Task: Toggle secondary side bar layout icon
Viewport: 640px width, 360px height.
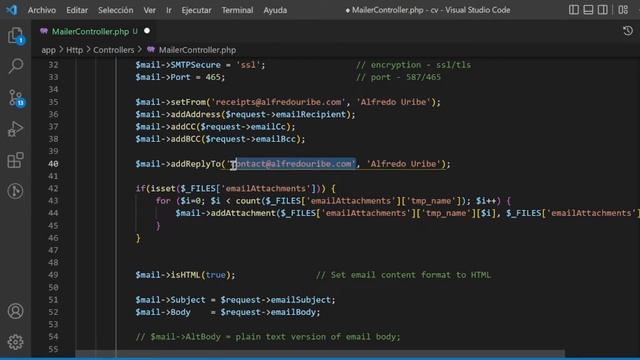Action: click(x=602, y=10)
